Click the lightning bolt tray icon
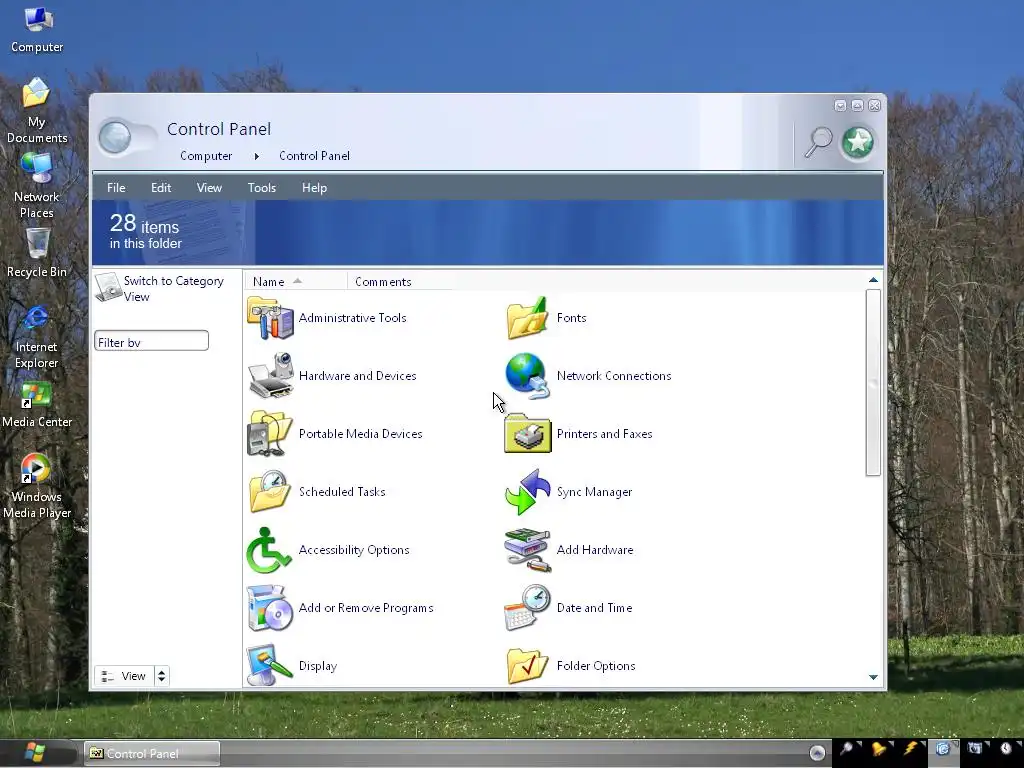The width and height of the screenshot is (1024, 768). coord(910,748)
